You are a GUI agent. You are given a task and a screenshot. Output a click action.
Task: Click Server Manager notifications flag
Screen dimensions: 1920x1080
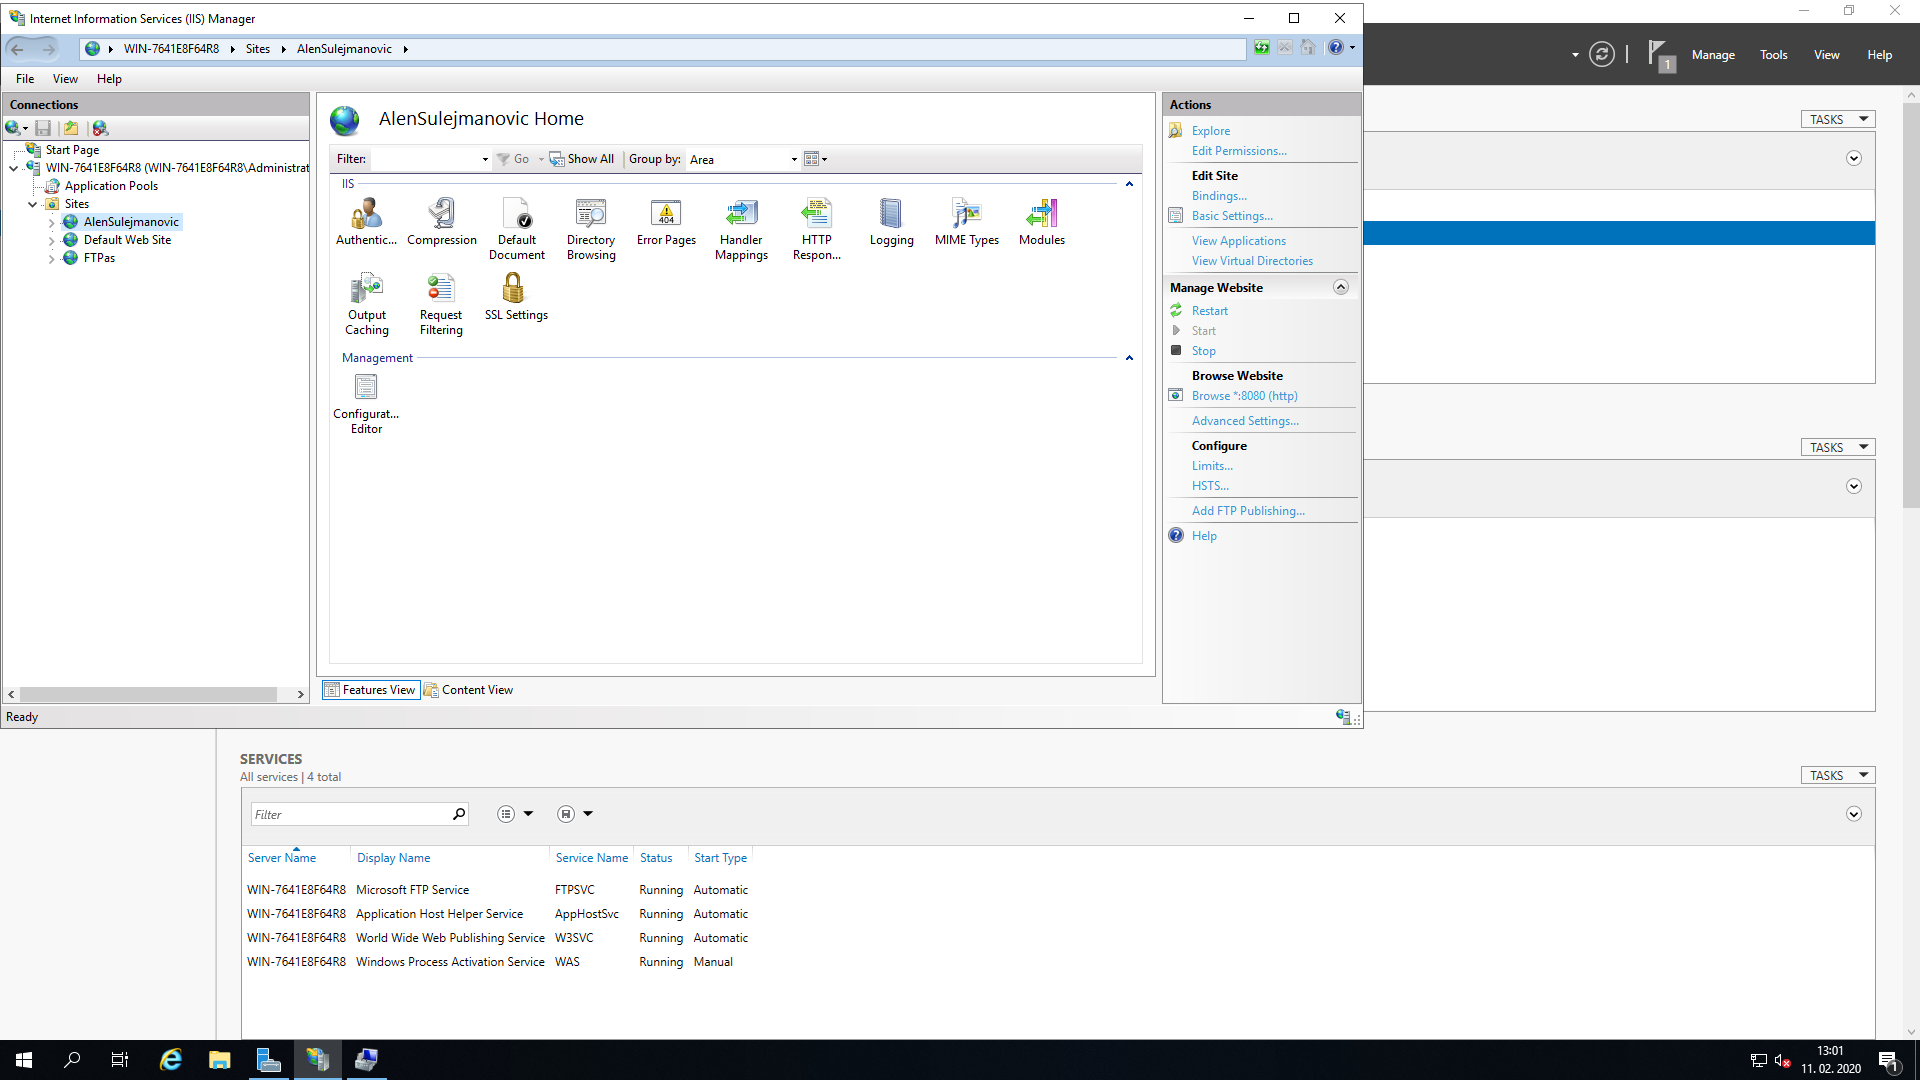[1660, 55]
